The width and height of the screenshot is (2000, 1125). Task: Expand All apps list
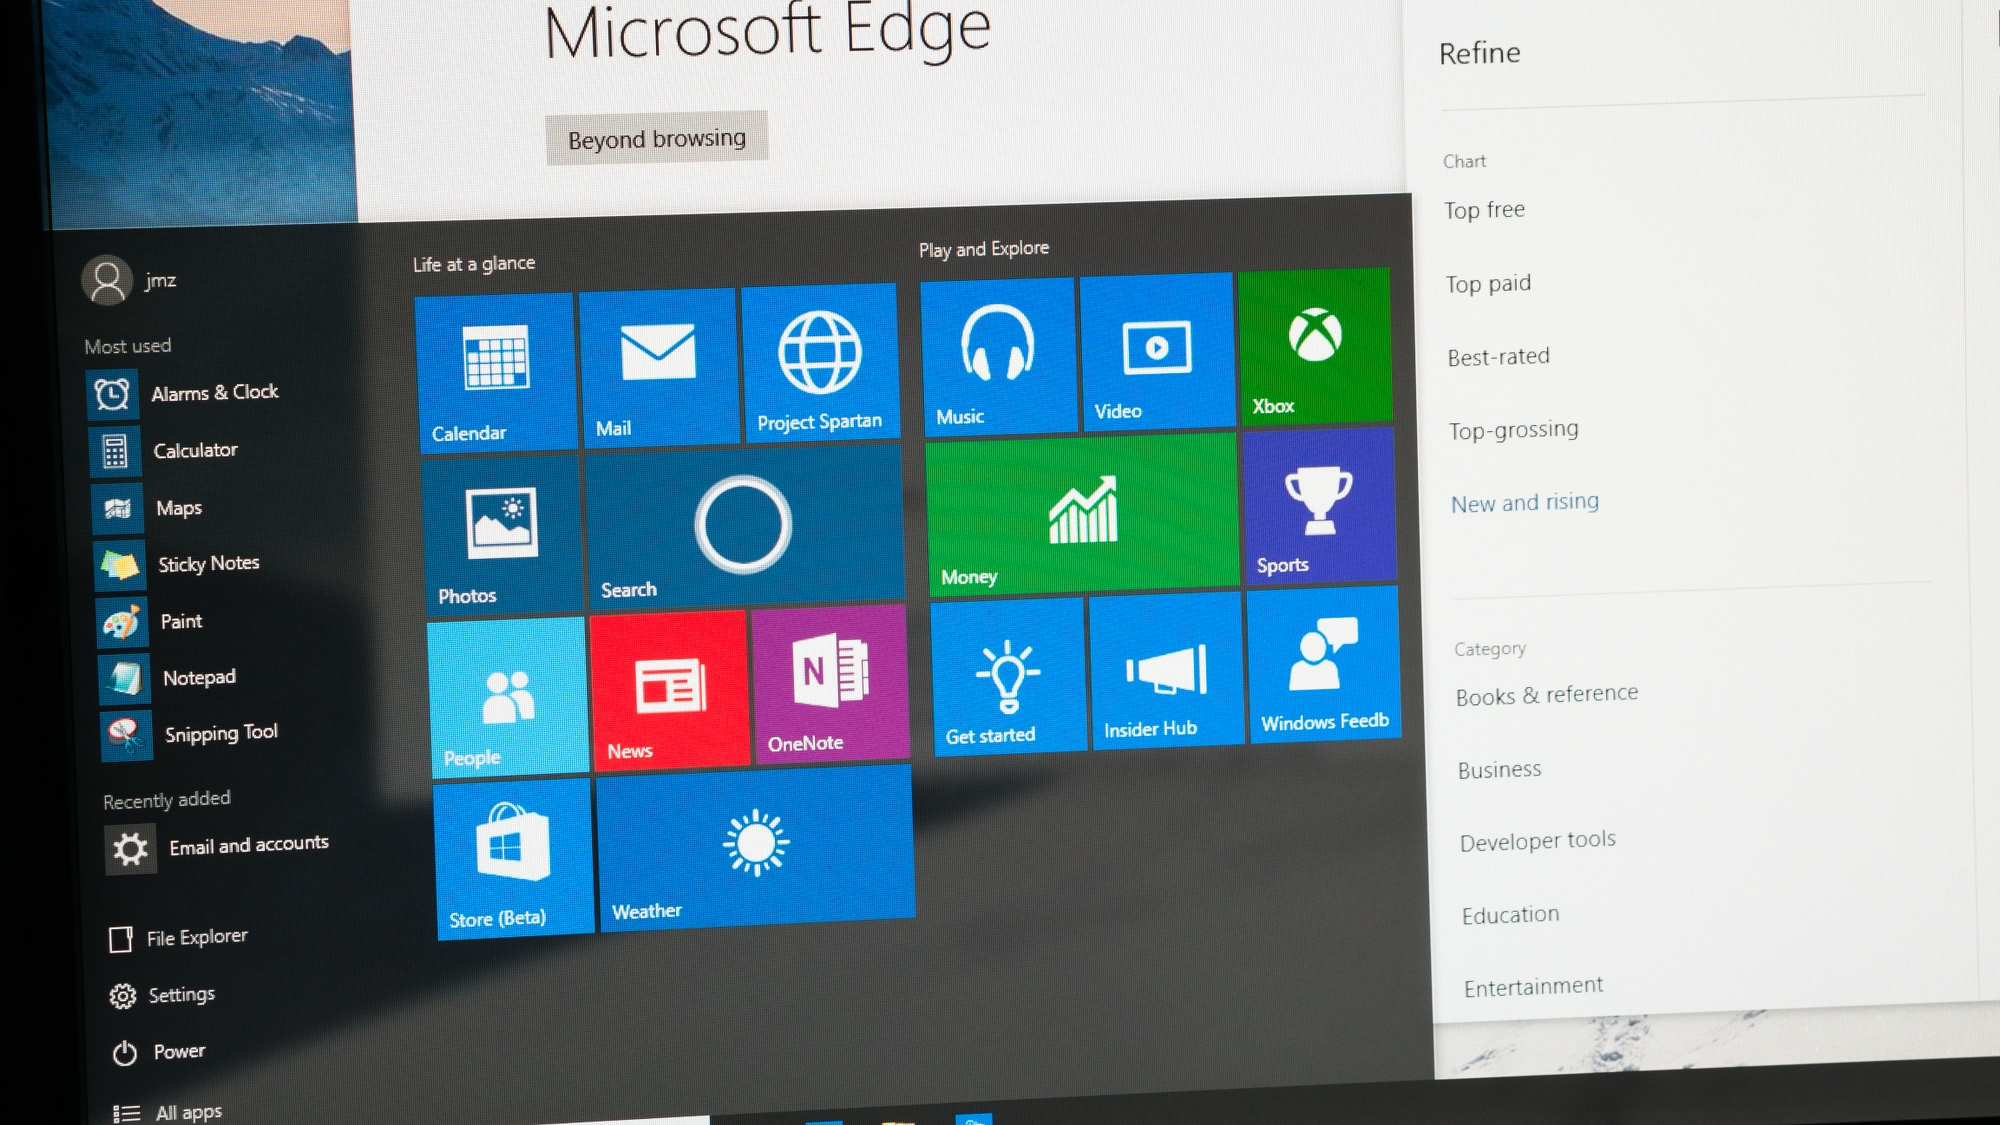point(168,1112)
